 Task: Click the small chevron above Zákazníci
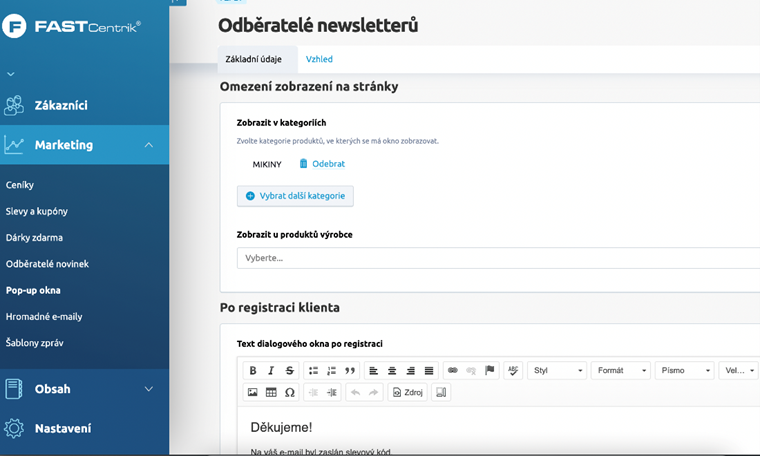[11, 74]
